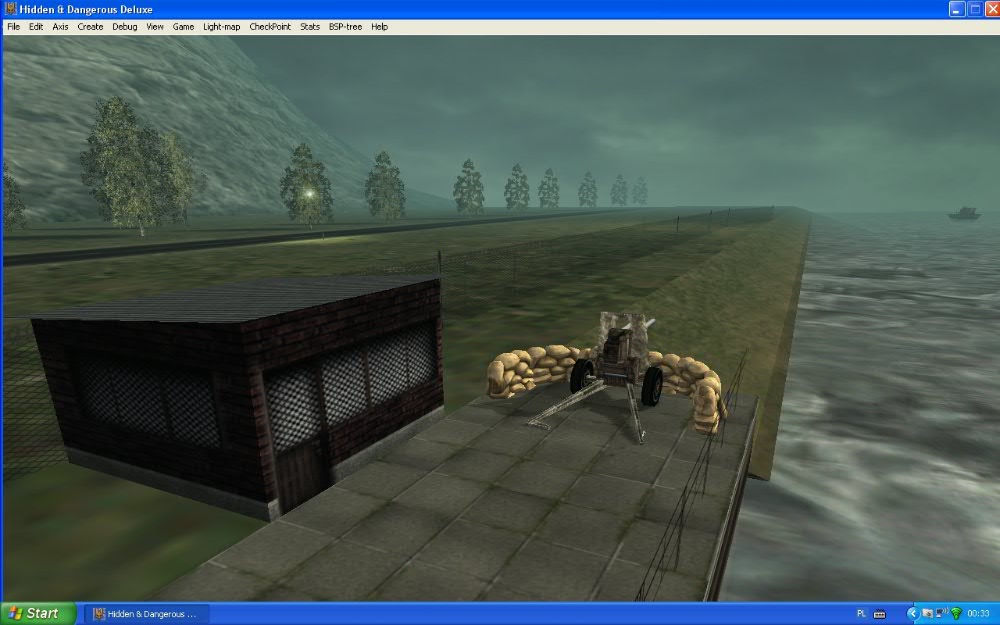
Task: Select the artillery gun in the viewport
Action: pyautogui.click(x=615, y=376)
